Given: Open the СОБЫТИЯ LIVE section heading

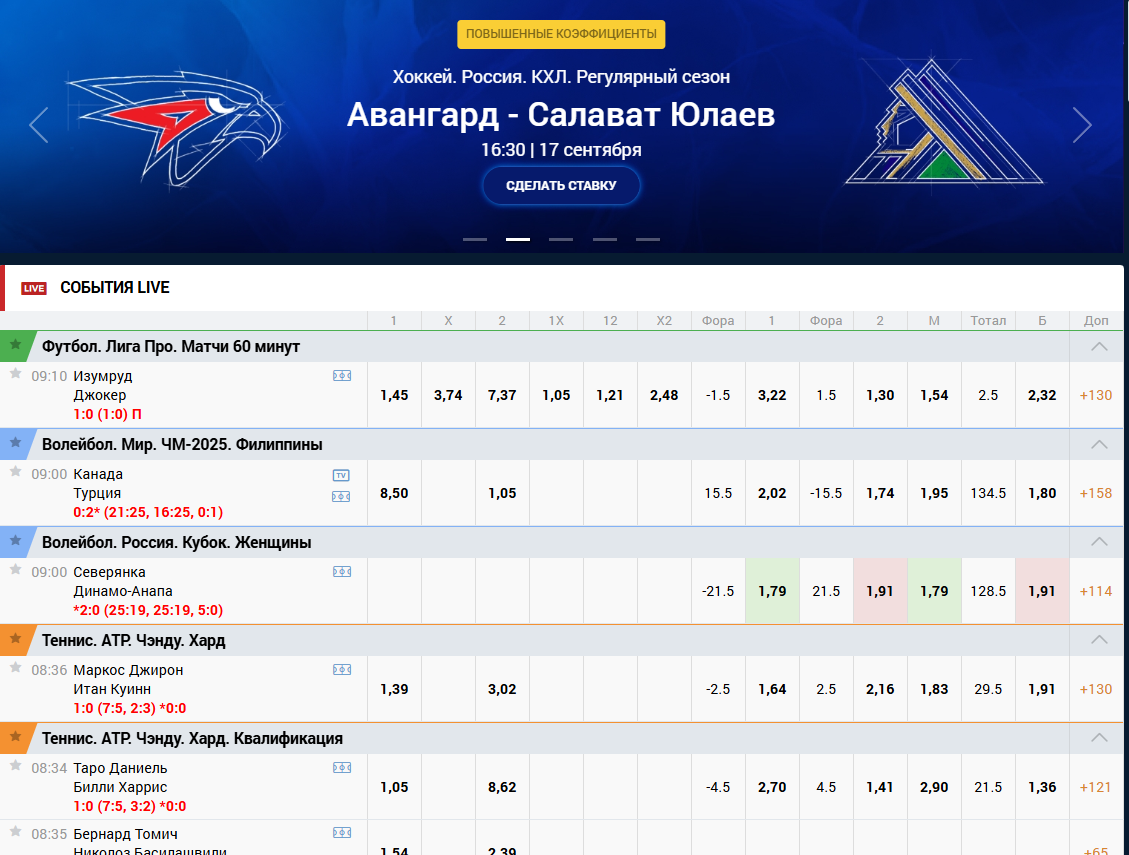Looking at the screenshot, I should pos(114,287).
